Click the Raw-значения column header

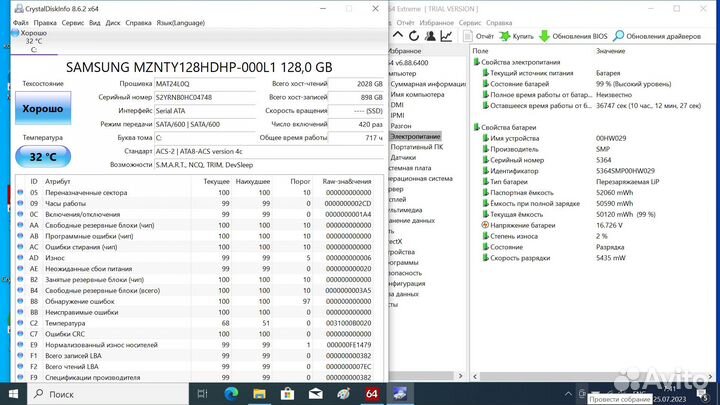coord(347,181)
